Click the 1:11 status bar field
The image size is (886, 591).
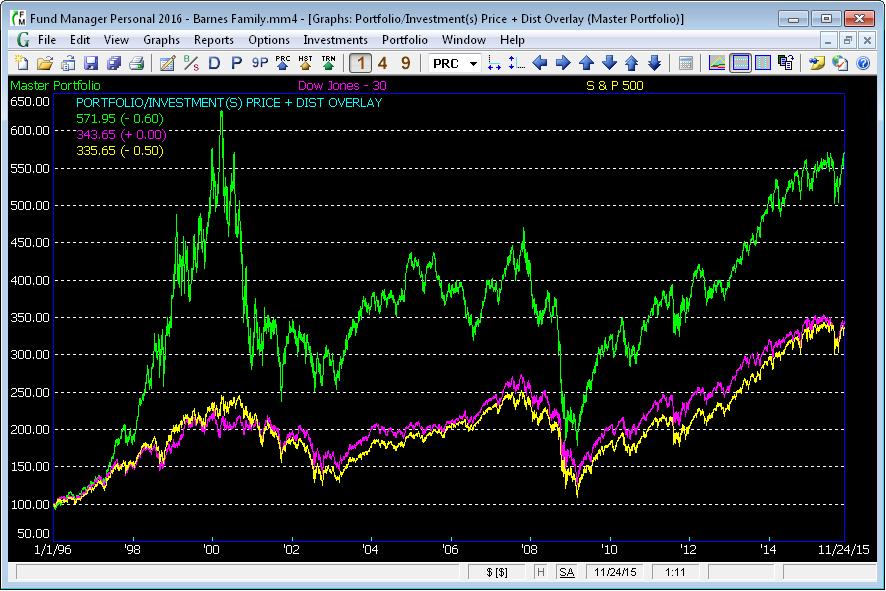675,572
